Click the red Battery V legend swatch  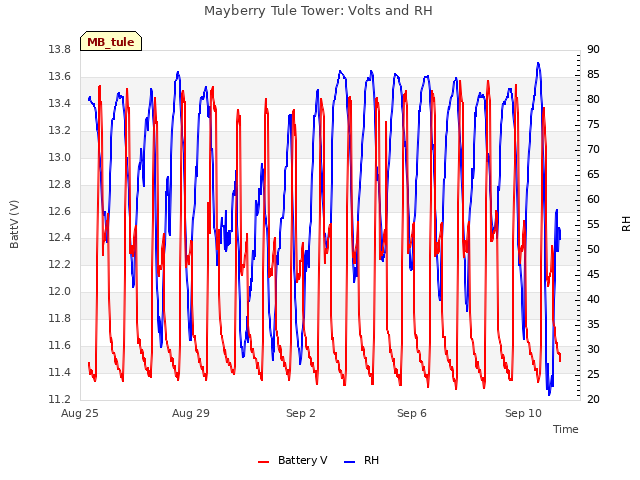click(264, 462)
